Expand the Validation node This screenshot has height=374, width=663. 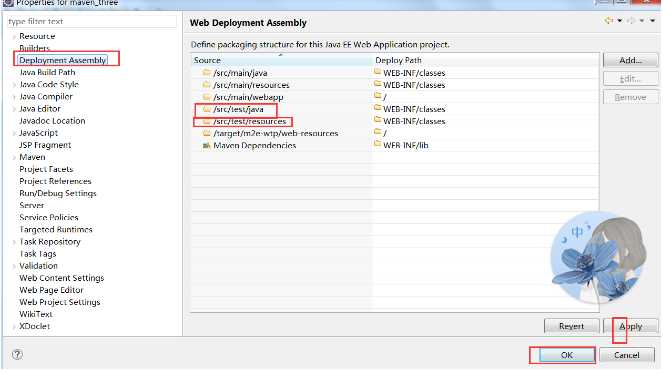coord(14,266)
